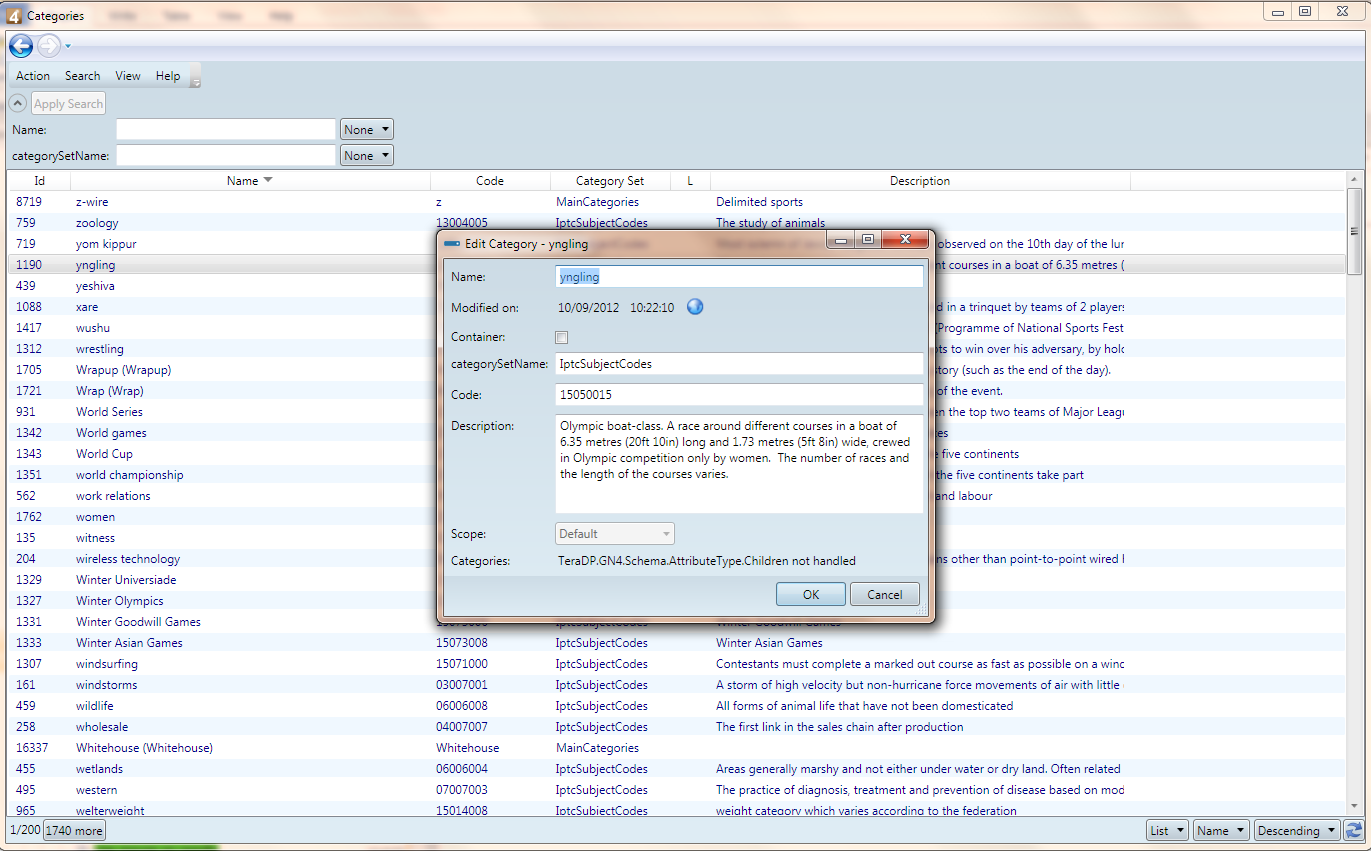Open the Descending sort order dropdown
Viewport: 1371px width, 851px height.
[1297, 830]
